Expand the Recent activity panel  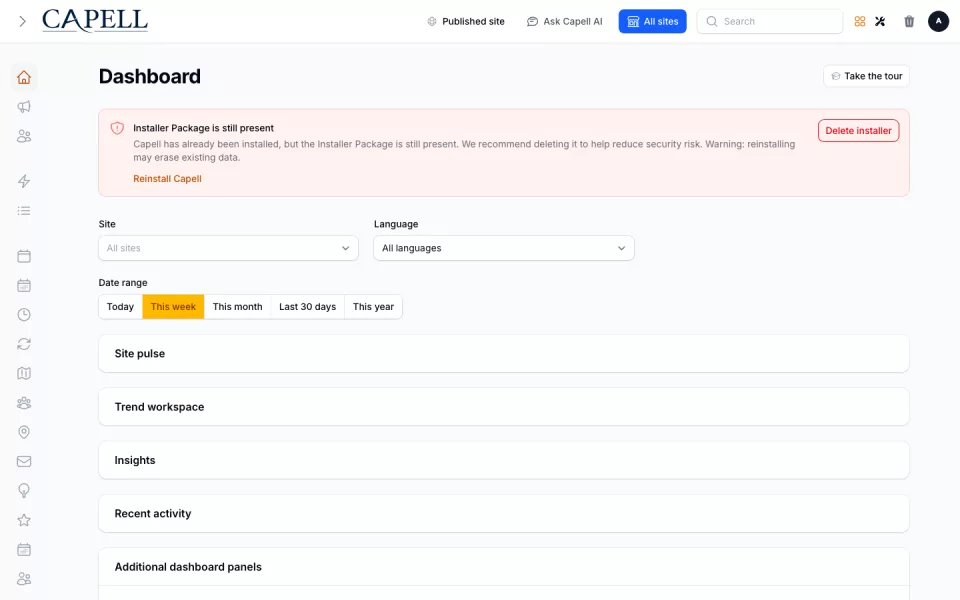[504, 514]
